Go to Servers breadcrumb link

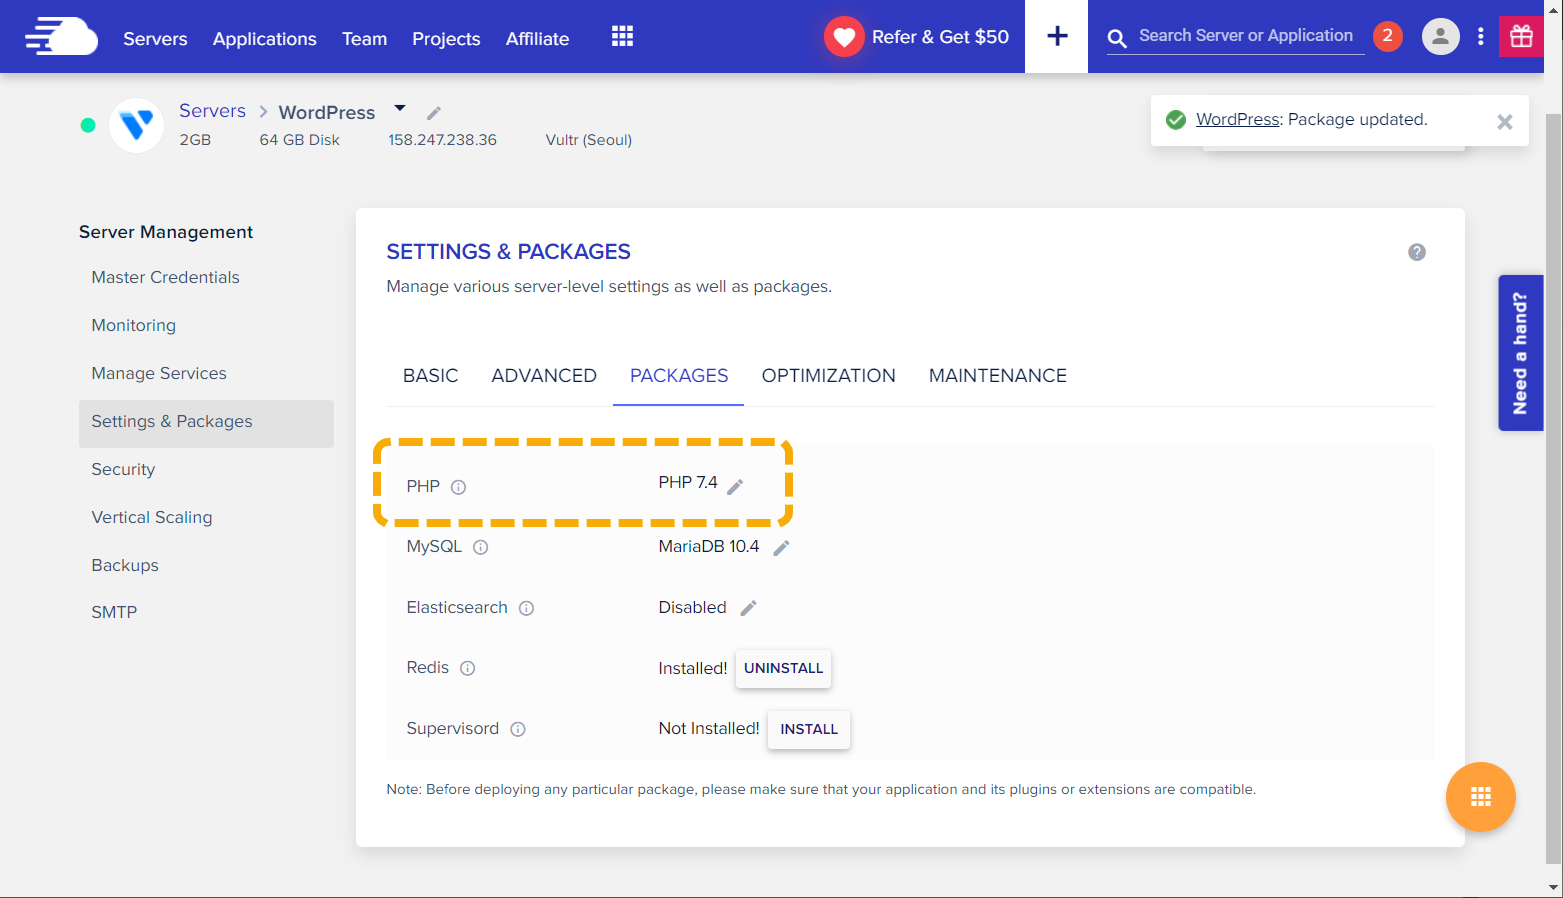coord(212,111)
